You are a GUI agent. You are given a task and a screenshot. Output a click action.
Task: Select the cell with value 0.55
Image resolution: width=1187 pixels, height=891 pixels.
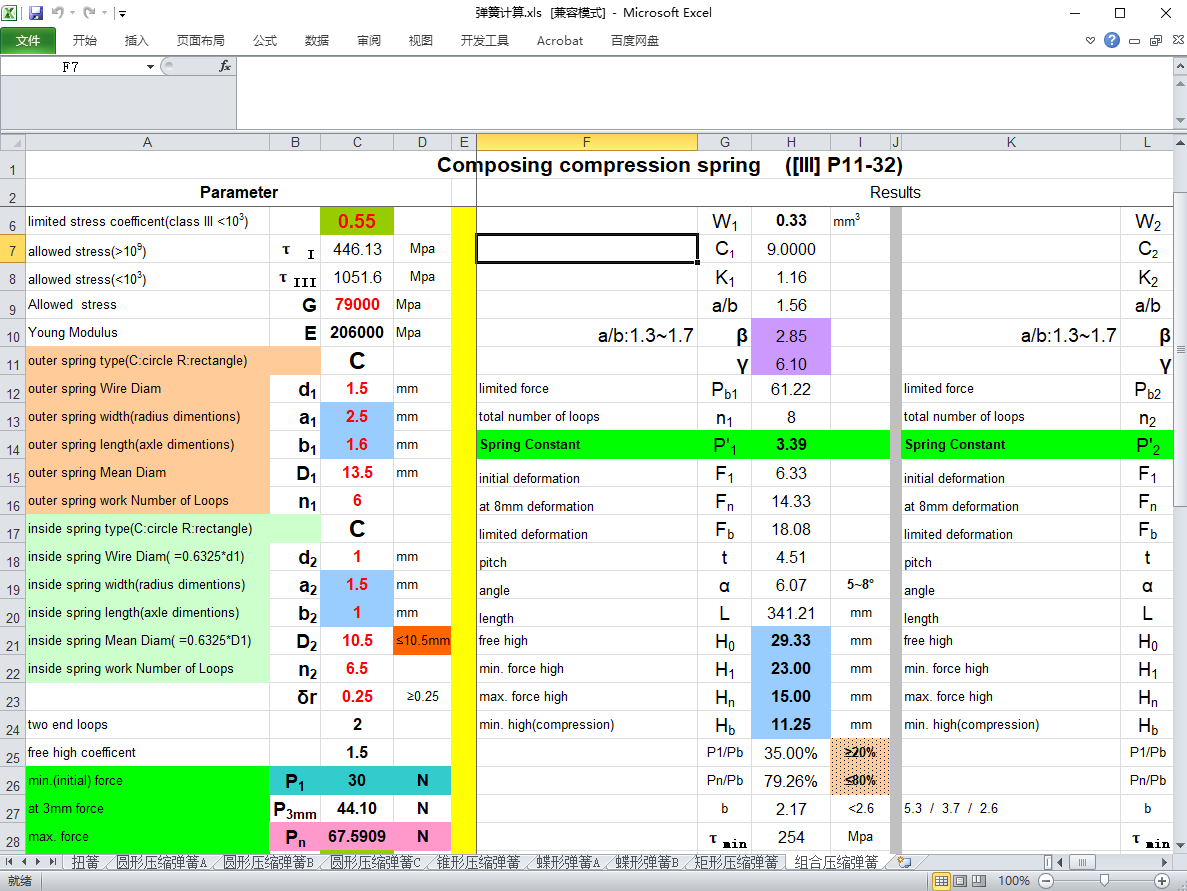(x=357, y=221)
